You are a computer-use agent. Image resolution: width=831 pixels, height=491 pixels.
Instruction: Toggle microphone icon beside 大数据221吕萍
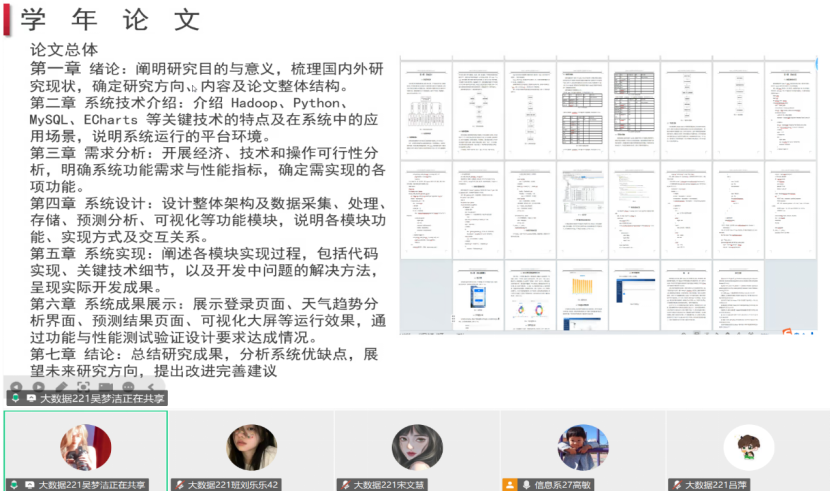pyautogui.click(x=676, y=484)
